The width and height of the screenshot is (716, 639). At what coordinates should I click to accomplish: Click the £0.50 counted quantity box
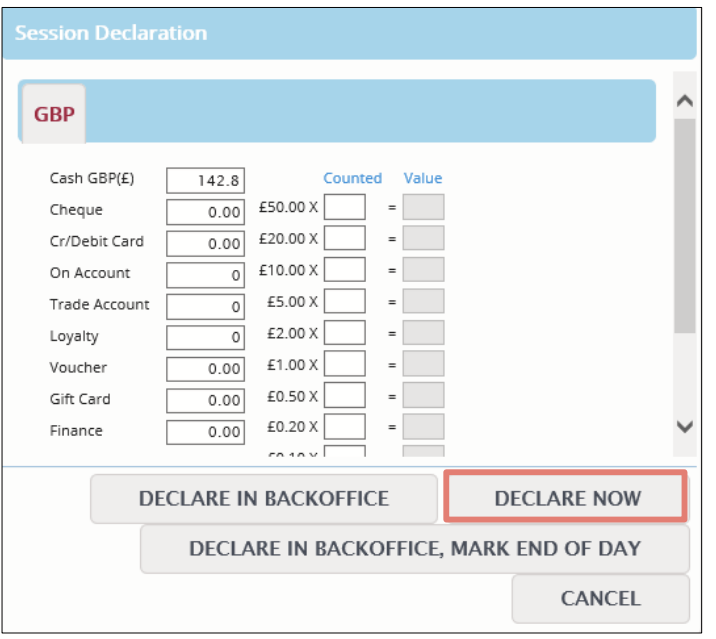[345, 395]
